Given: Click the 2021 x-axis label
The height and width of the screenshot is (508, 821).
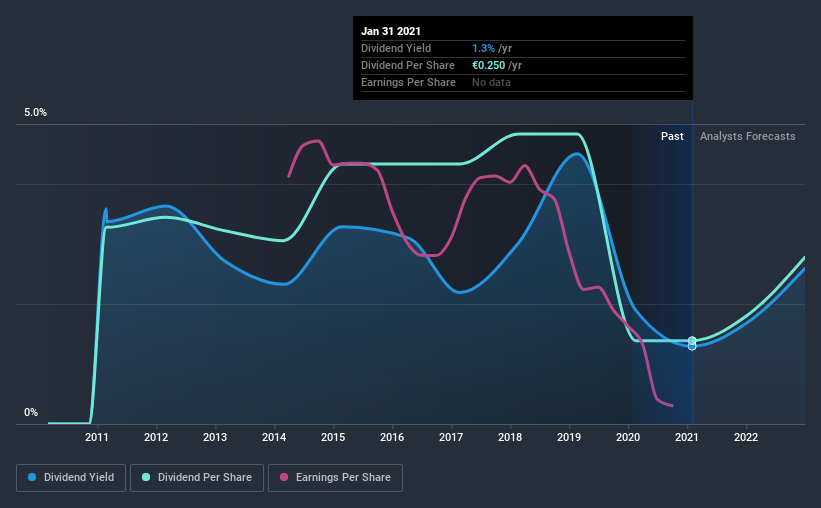Looking at the screenshot, I should [x=686, y=437].
